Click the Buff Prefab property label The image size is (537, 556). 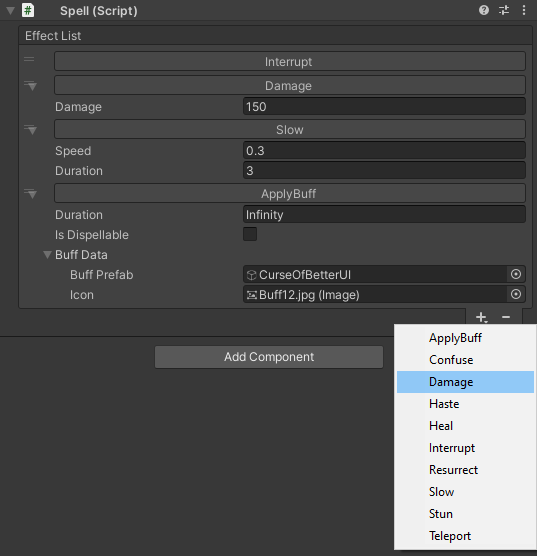point(101,275)
